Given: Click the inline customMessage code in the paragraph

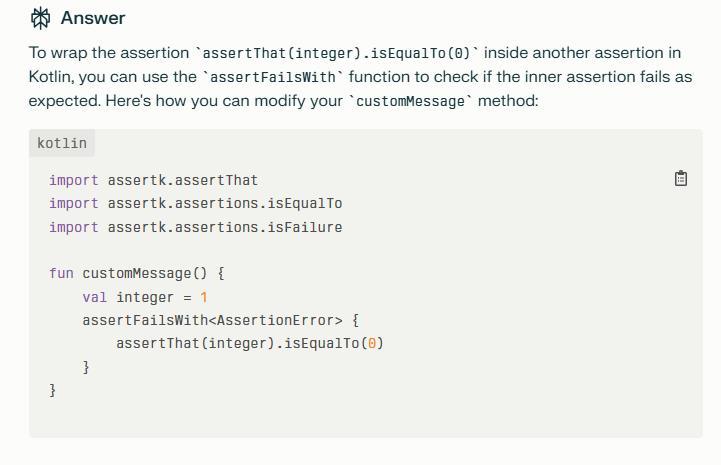Looking at the screenshot, I should coord(410,101).
